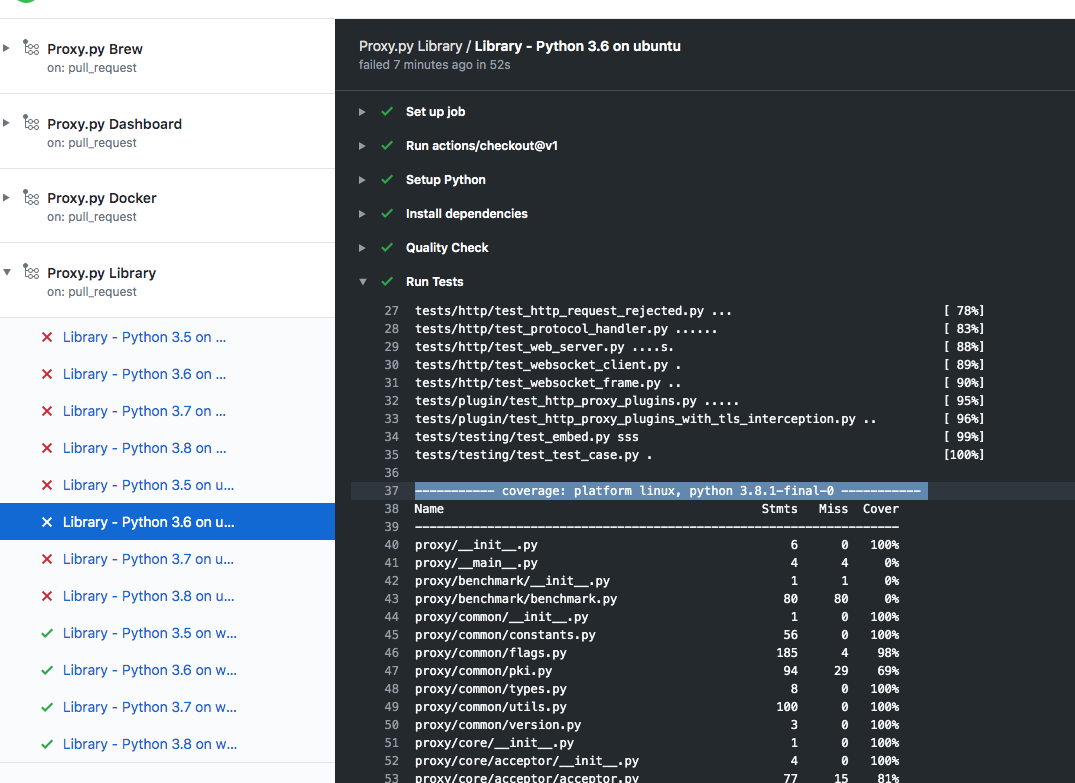Click the Proxy.py Library workflow icon
This screenshot has height=783, width=1075.
pyautogui.click(x=31, y=272)
